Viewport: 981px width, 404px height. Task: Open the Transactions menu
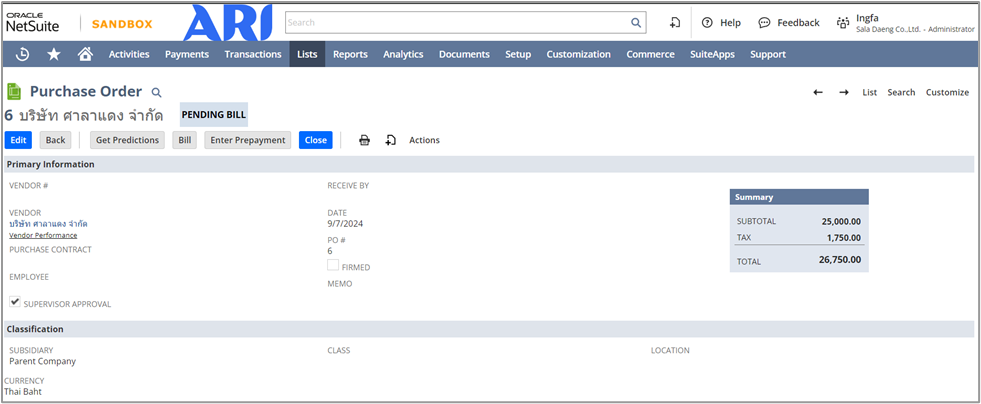(253, 54)
